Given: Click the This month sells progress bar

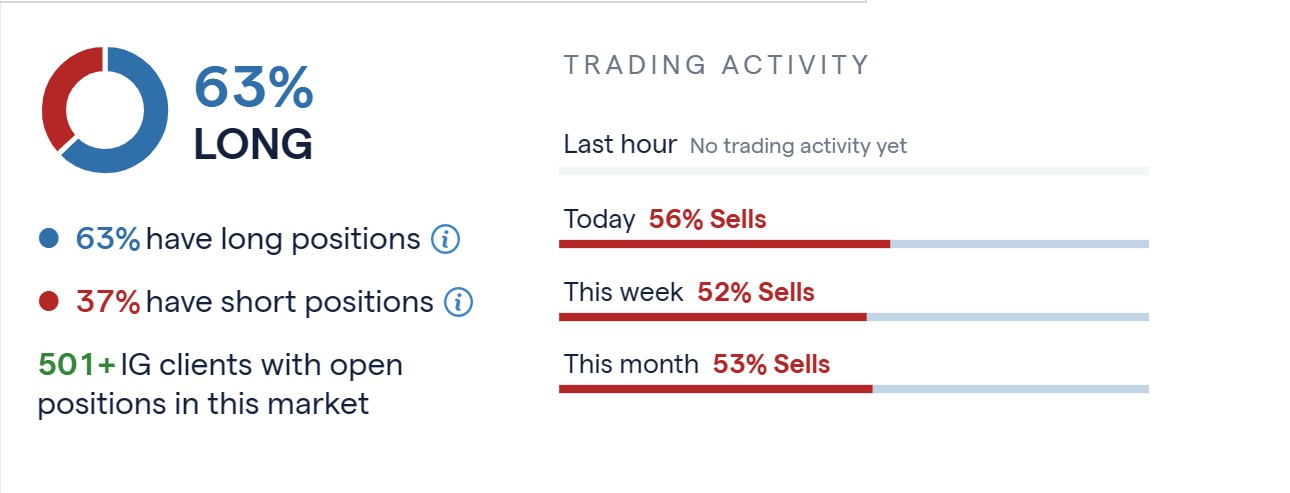Looking at the screenshot, I should (x=854, y=389).
